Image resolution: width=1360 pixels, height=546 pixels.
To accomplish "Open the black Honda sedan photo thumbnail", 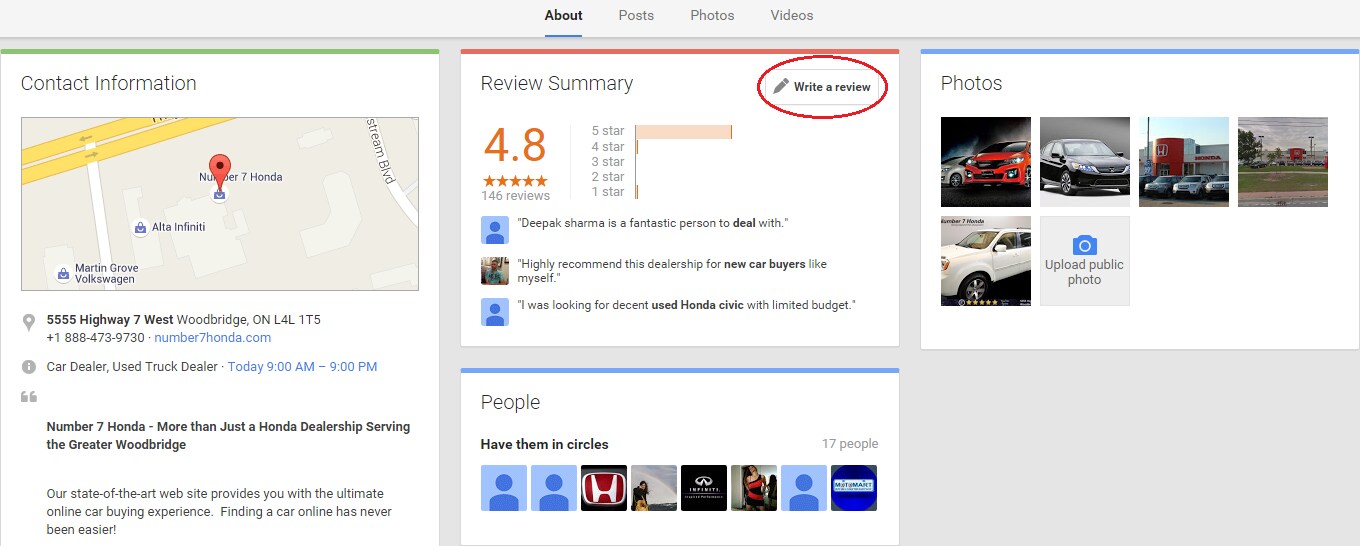I will [x=1085, y=162].
